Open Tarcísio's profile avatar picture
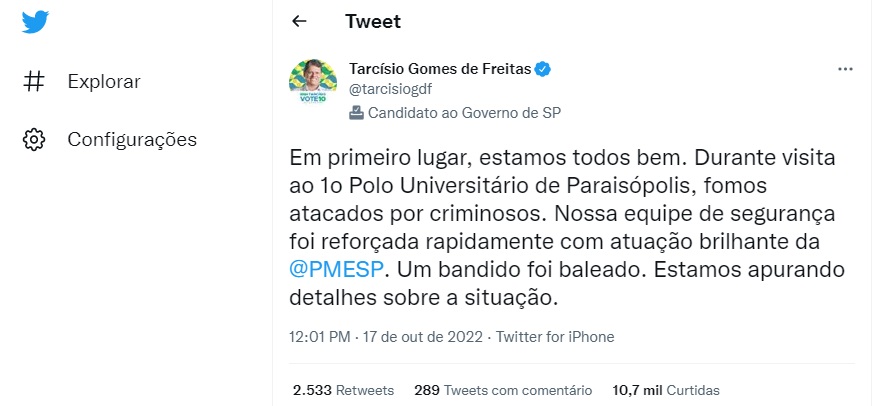Image resolution: width=893 pixels, height=406 pixels. click(x=312, y=83)
